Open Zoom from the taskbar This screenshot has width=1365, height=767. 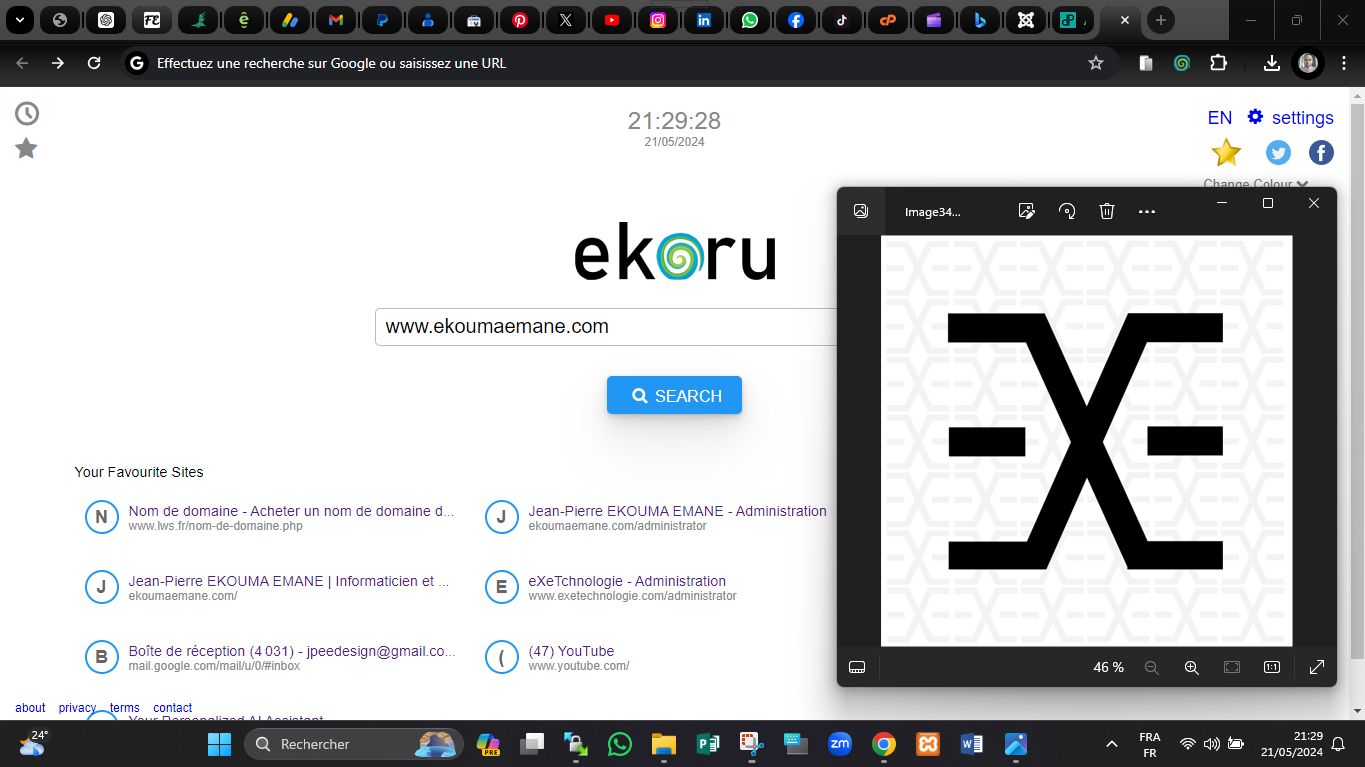tap(840, 744)
